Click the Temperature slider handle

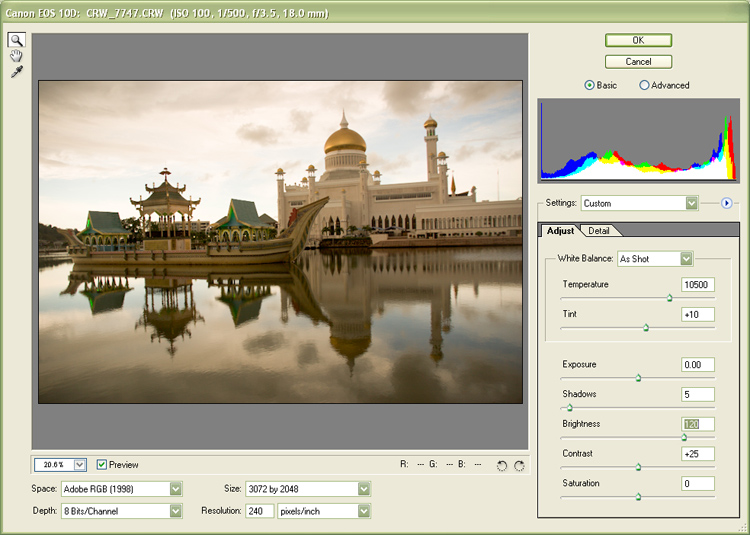[669, 298]
